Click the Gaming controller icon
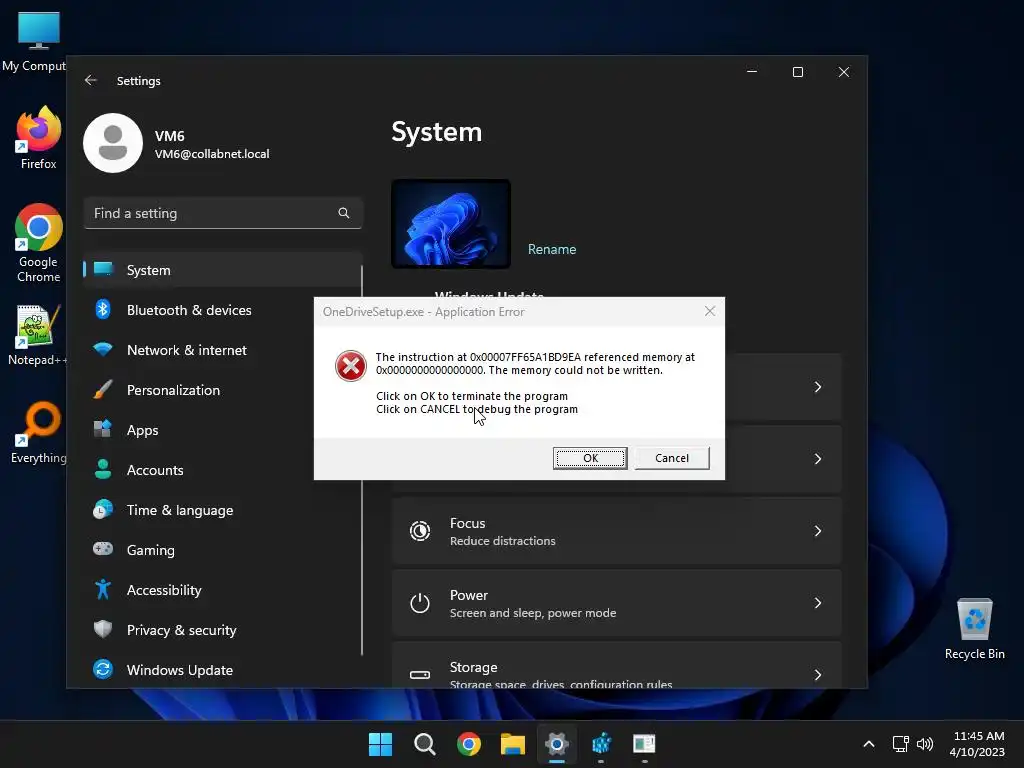This screenshot has width=1024, height=768. [103, 549]
